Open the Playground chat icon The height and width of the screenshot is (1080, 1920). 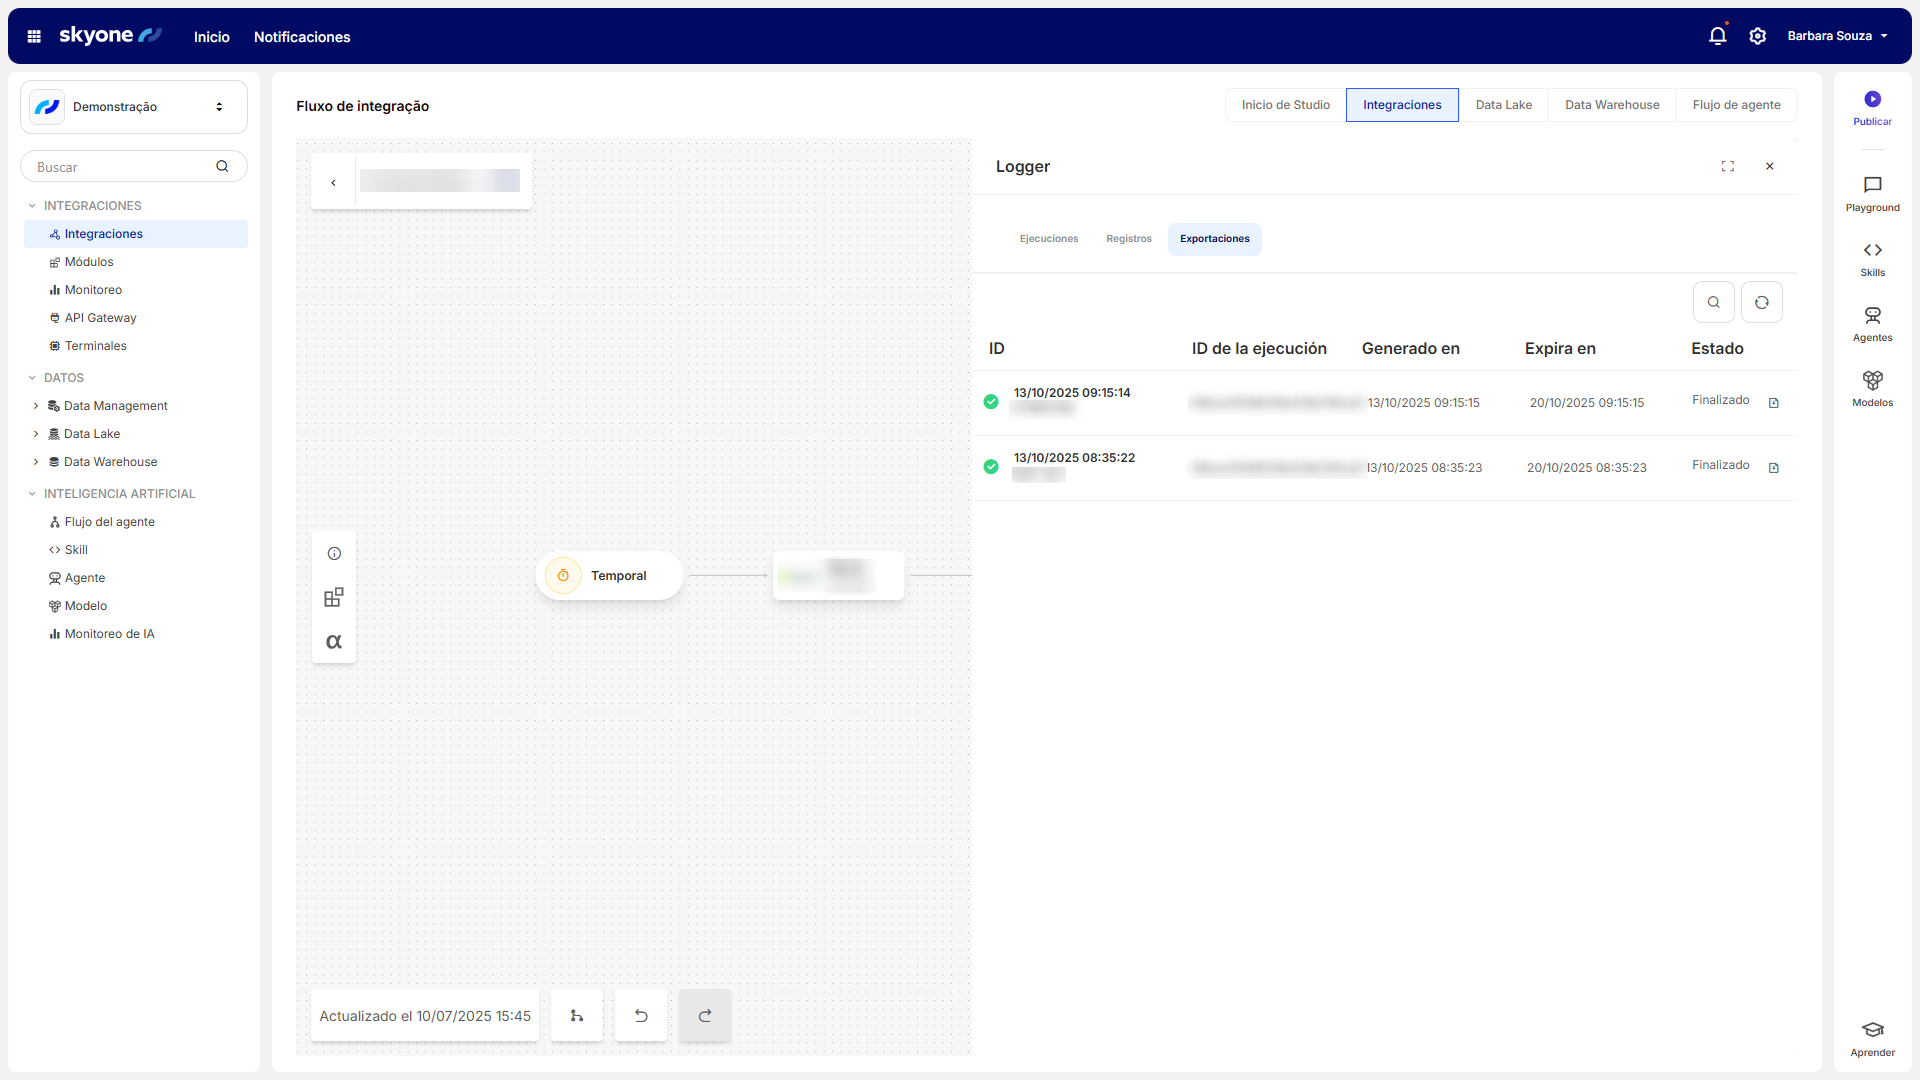click(x=1872, y=185)
